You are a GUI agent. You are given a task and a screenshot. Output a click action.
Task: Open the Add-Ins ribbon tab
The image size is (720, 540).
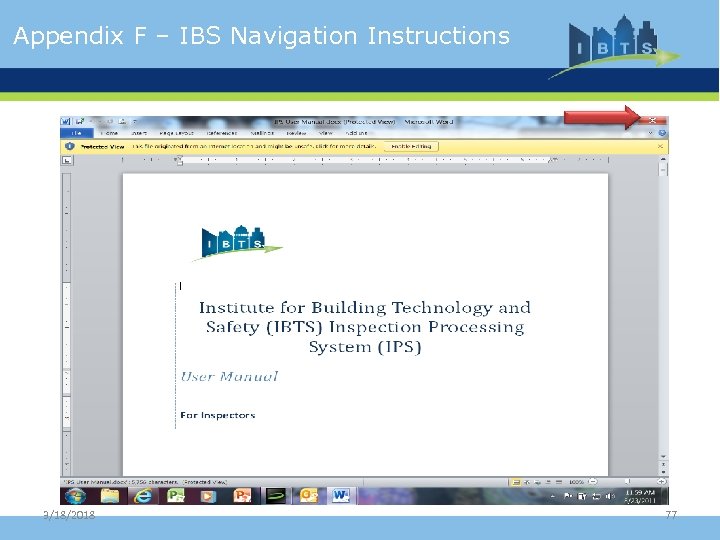[356, 133]
